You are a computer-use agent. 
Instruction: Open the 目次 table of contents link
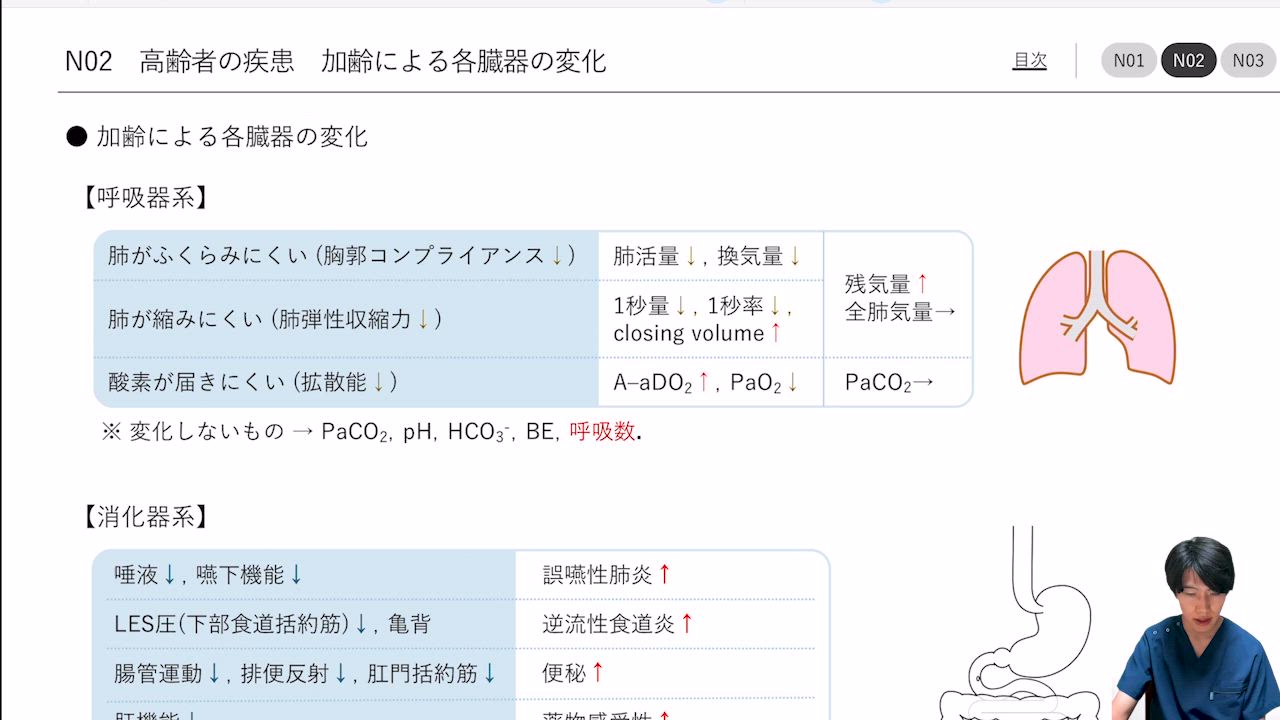[x=1029, y=61]
